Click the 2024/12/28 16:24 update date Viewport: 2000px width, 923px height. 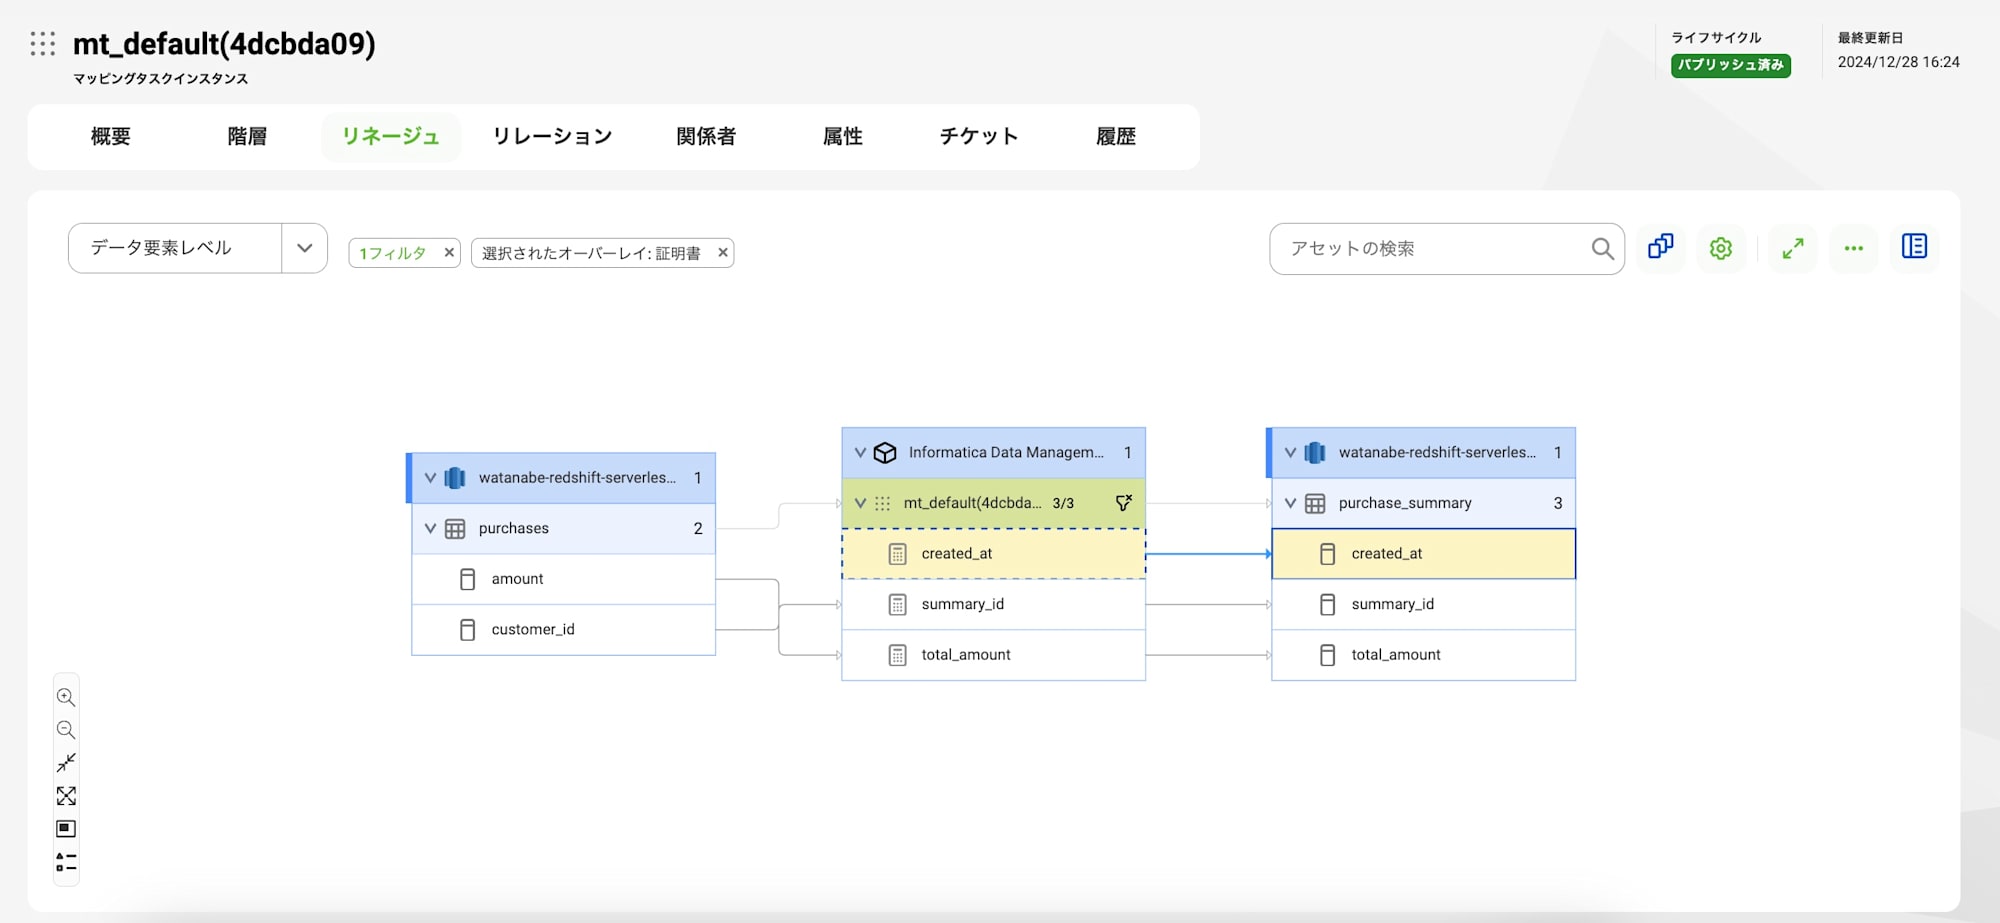pos(1898,62)
